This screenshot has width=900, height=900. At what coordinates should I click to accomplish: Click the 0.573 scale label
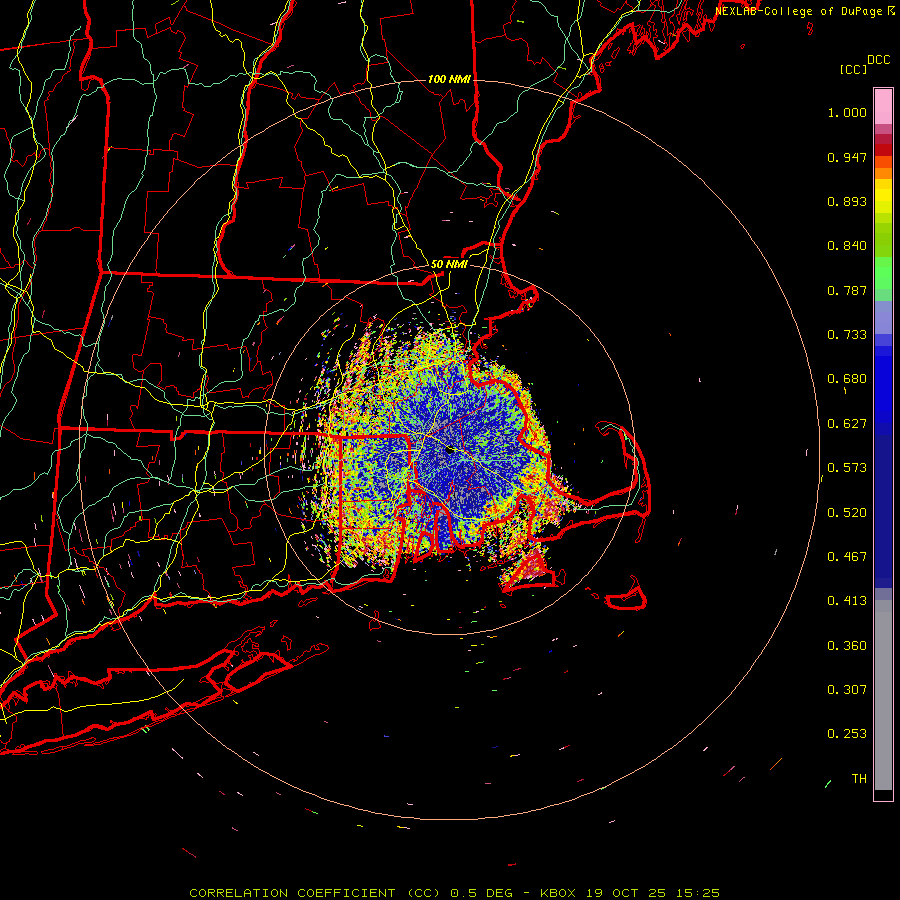click(847, 468)
